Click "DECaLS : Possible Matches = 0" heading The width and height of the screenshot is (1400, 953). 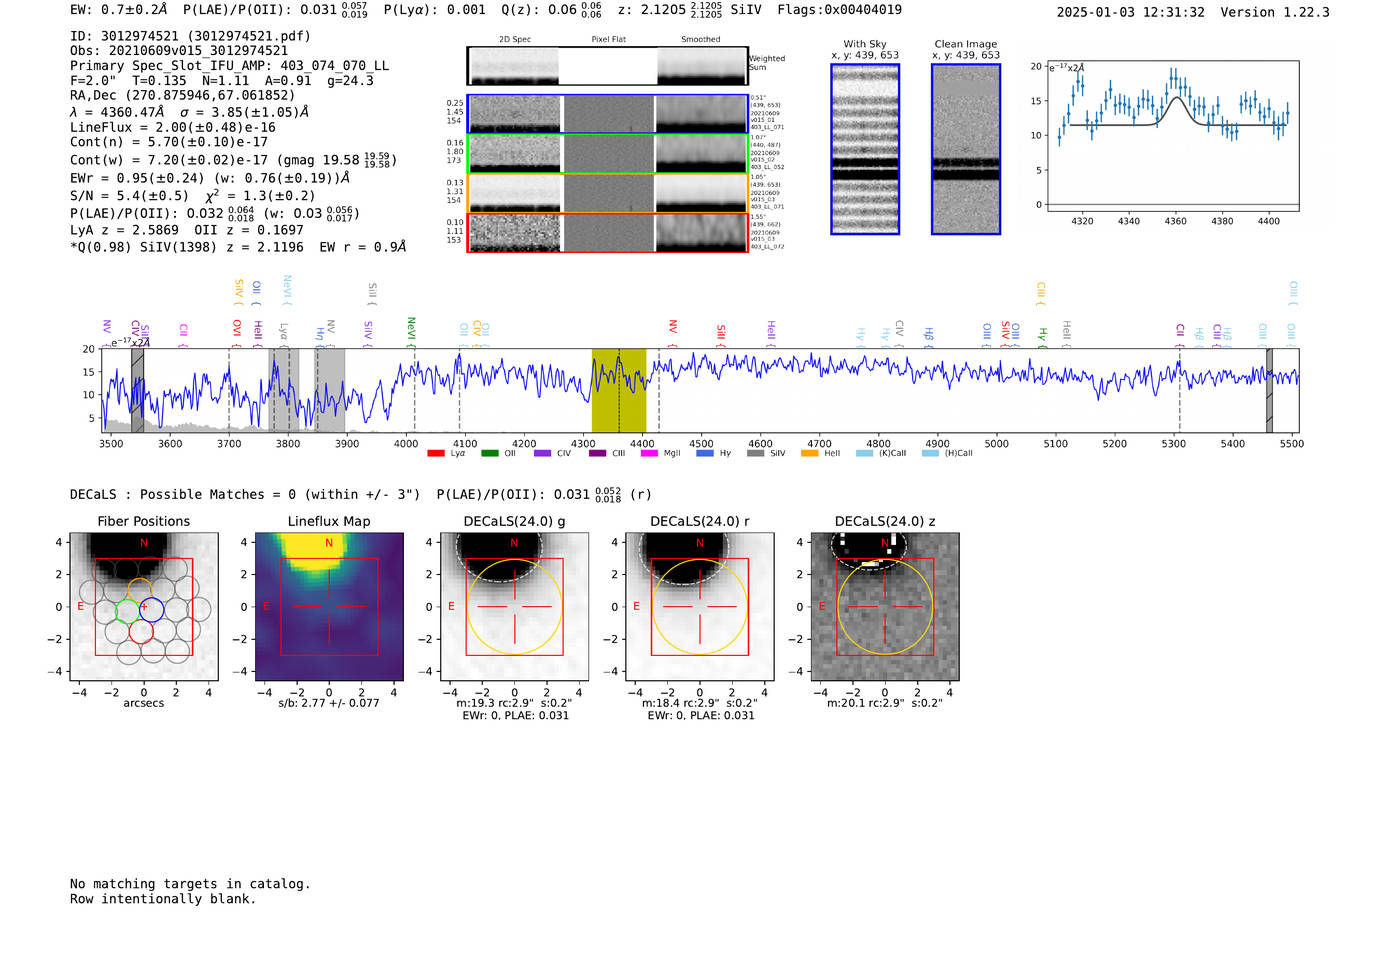click(183, 494)
